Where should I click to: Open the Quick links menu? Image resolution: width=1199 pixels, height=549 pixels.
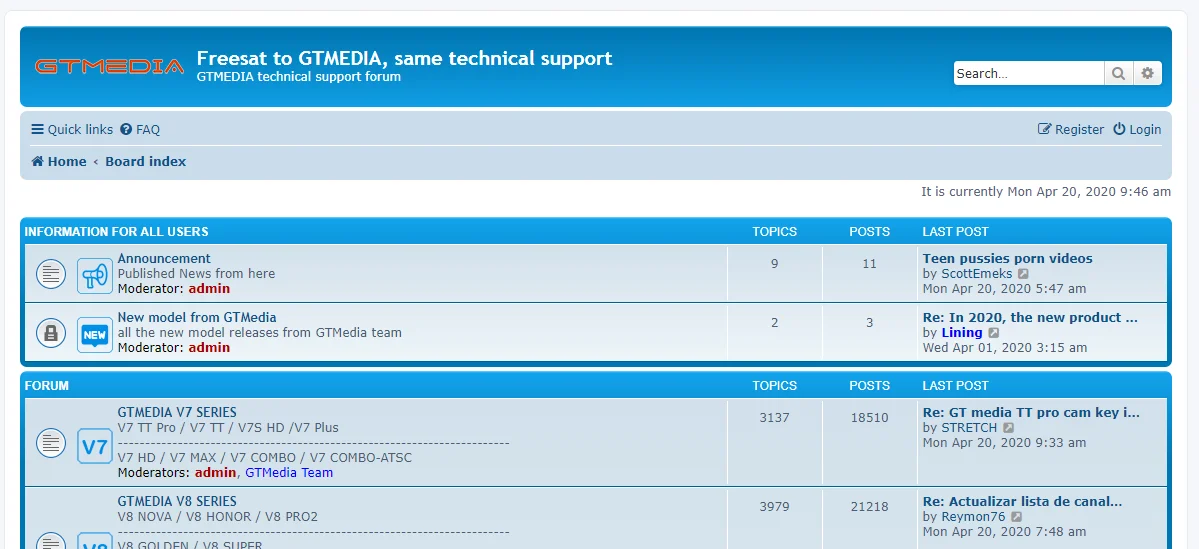[72, 129]
